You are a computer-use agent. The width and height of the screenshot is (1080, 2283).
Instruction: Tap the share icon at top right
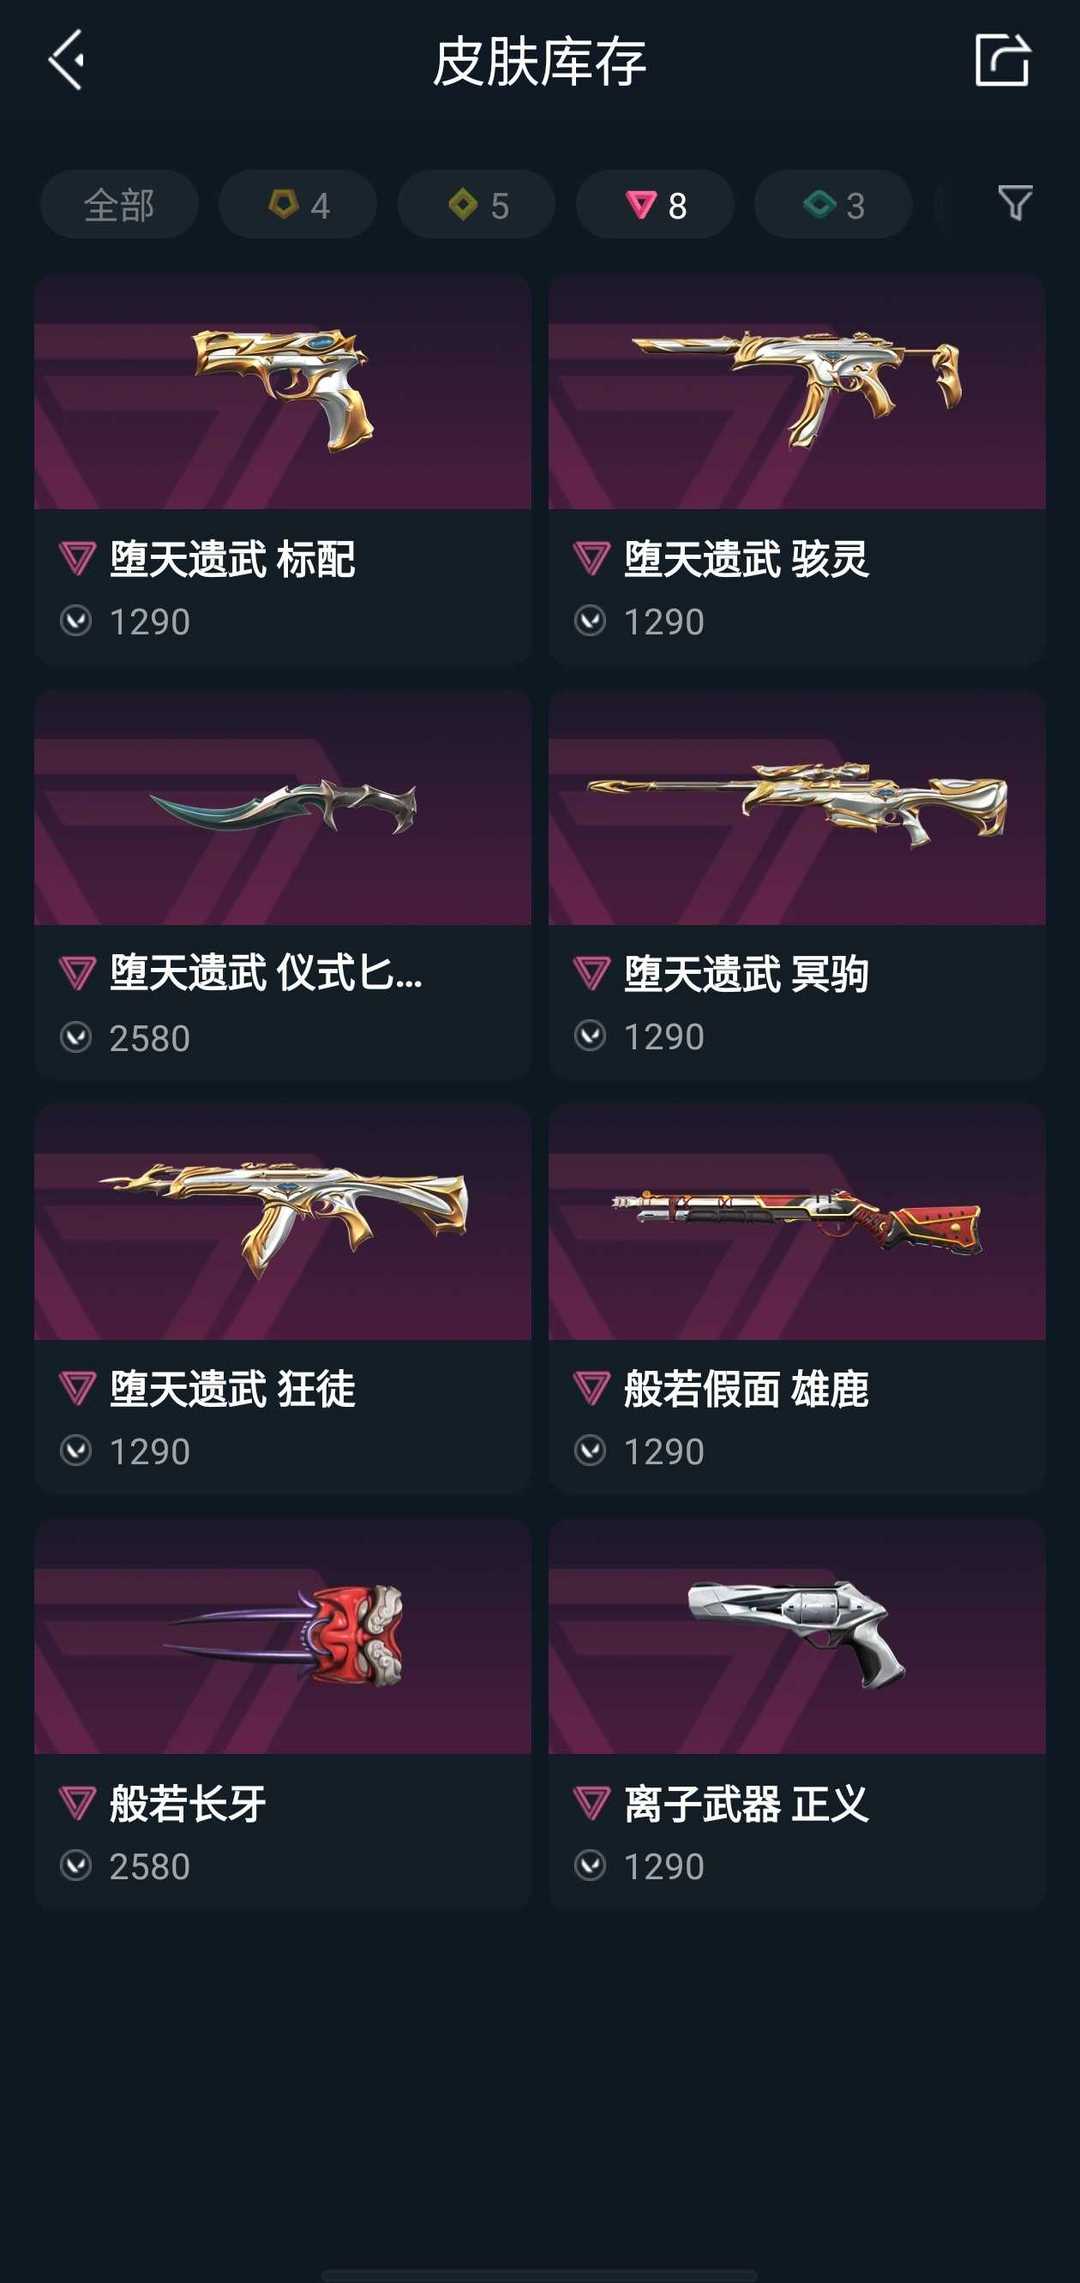coord(1003,60)
